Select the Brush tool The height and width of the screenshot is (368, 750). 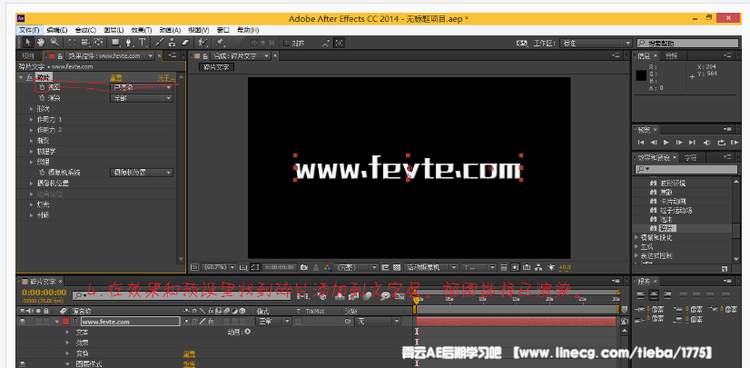[x=160, y=43]
